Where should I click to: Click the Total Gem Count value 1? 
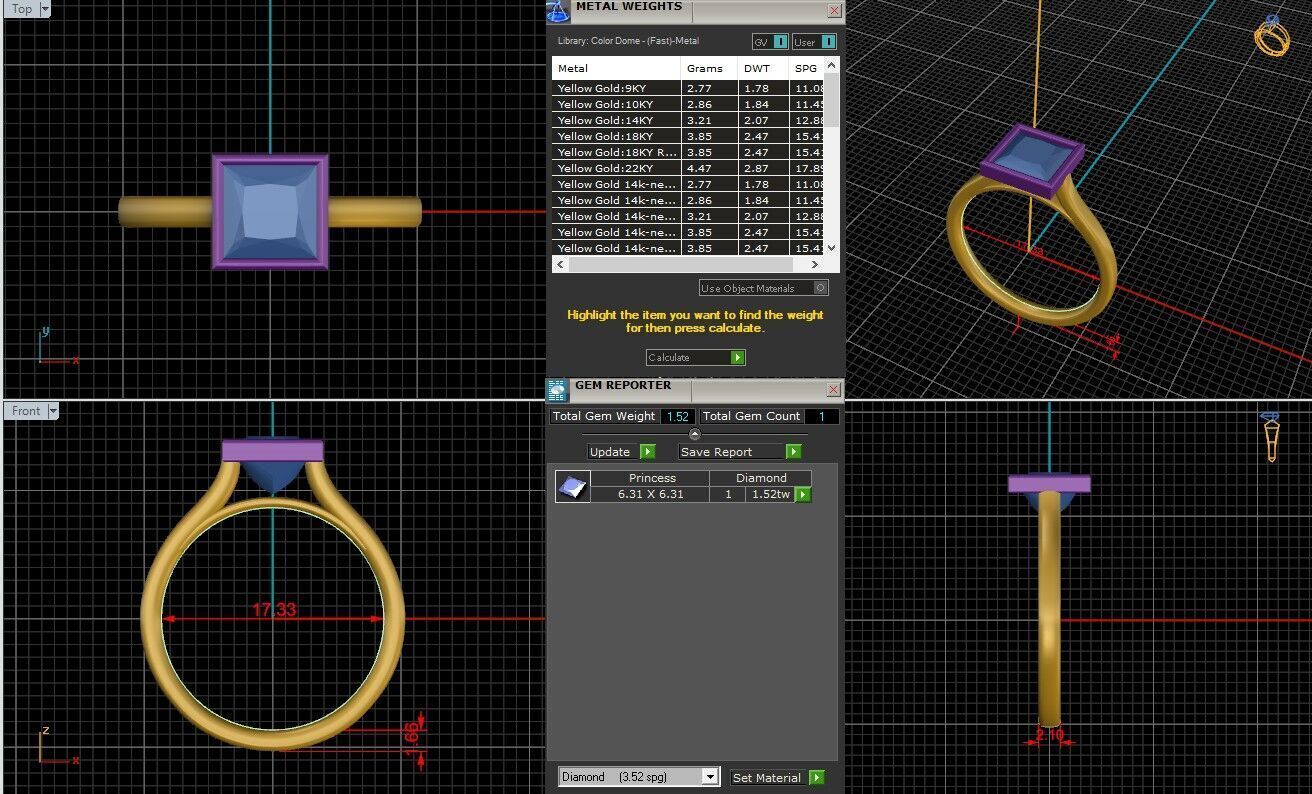coord(821,416)
